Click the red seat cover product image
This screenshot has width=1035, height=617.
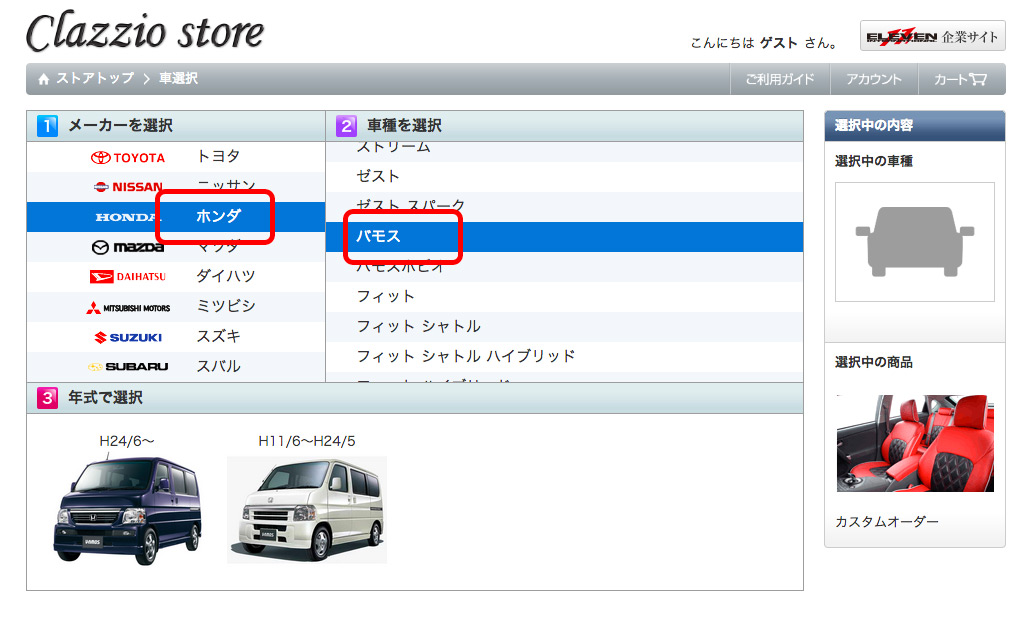pyautogui.click(x=915, y=443)
